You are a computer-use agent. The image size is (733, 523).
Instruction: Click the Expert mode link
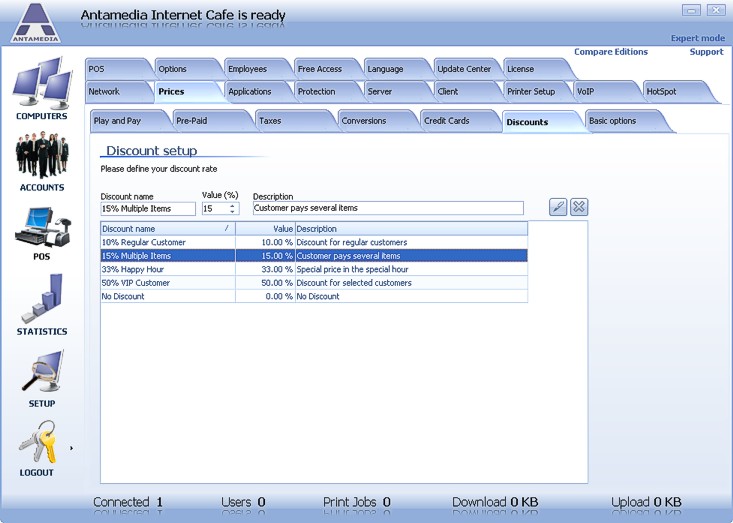click(x=697, y=38)
